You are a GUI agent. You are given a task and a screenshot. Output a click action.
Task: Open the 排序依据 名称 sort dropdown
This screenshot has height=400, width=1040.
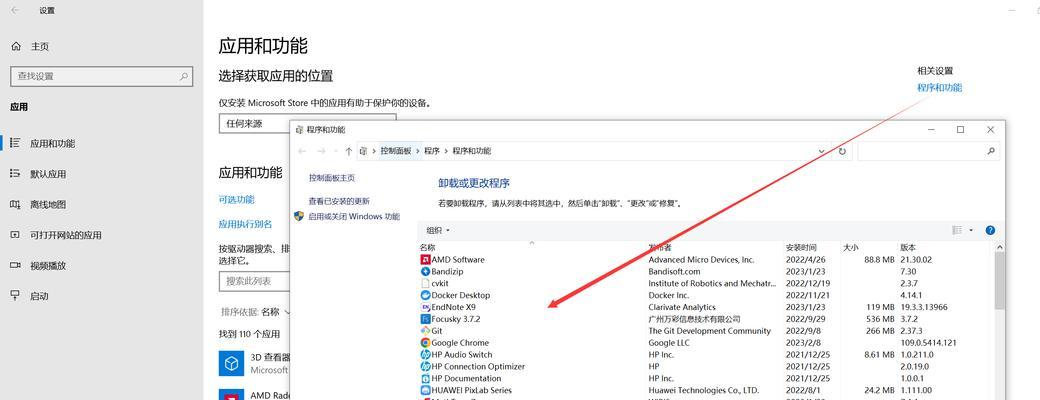[256, 312]
